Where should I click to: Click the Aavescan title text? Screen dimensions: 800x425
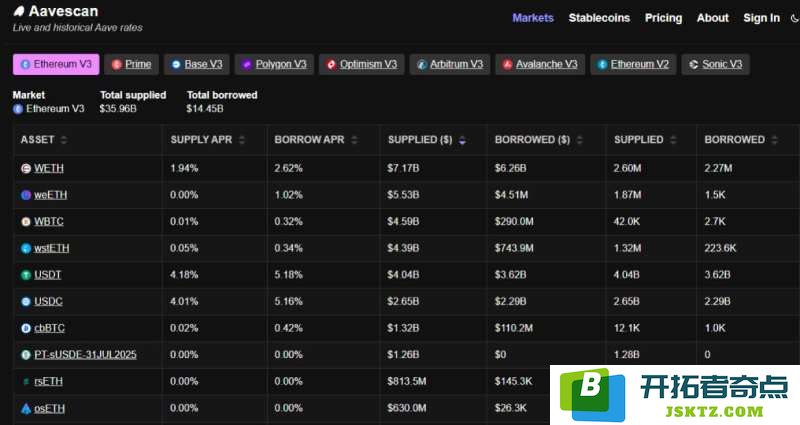click(63, 11)
